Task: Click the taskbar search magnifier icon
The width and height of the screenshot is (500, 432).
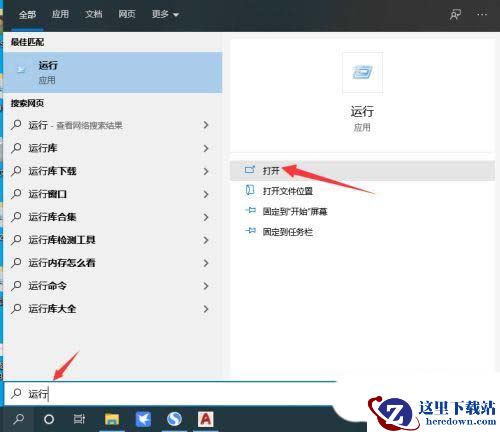Action: pyautogui.click(x=18, y=419)
